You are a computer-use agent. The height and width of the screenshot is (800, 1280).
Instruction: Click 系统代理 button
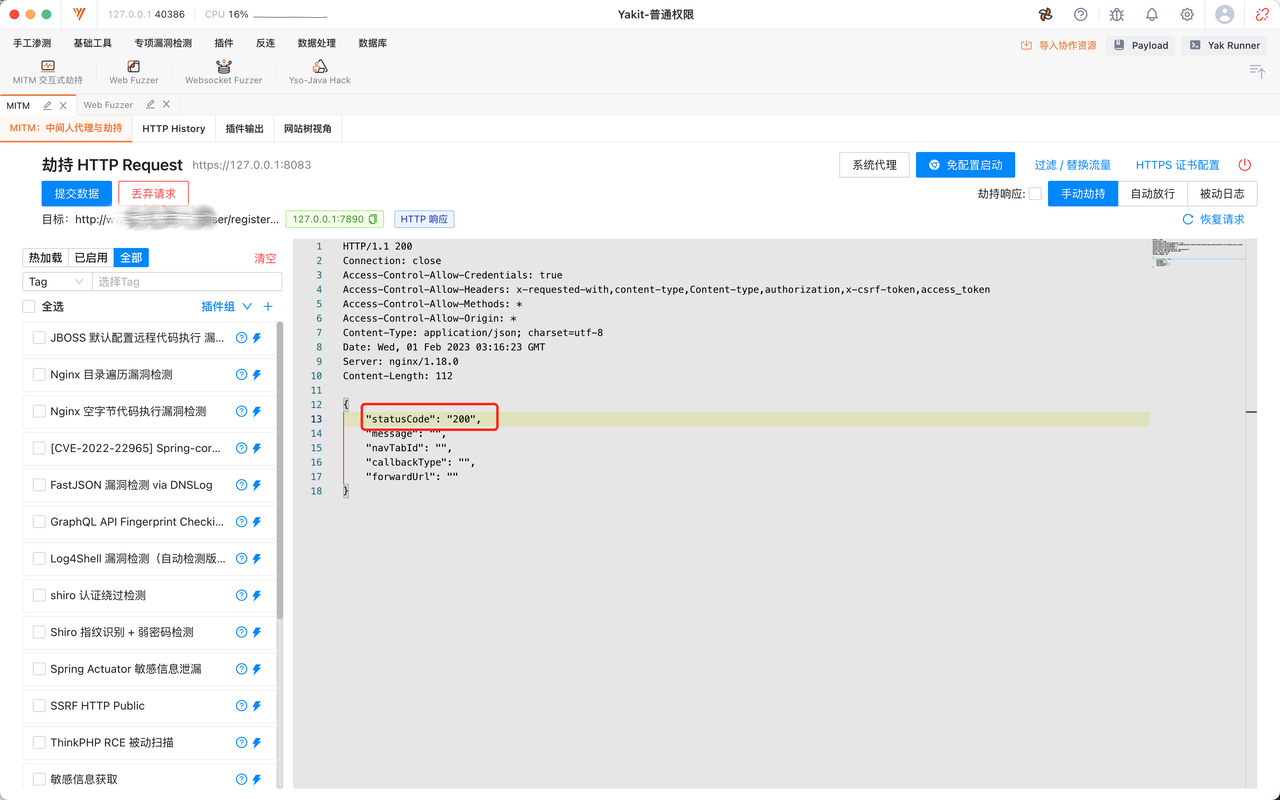click(875, 165)
